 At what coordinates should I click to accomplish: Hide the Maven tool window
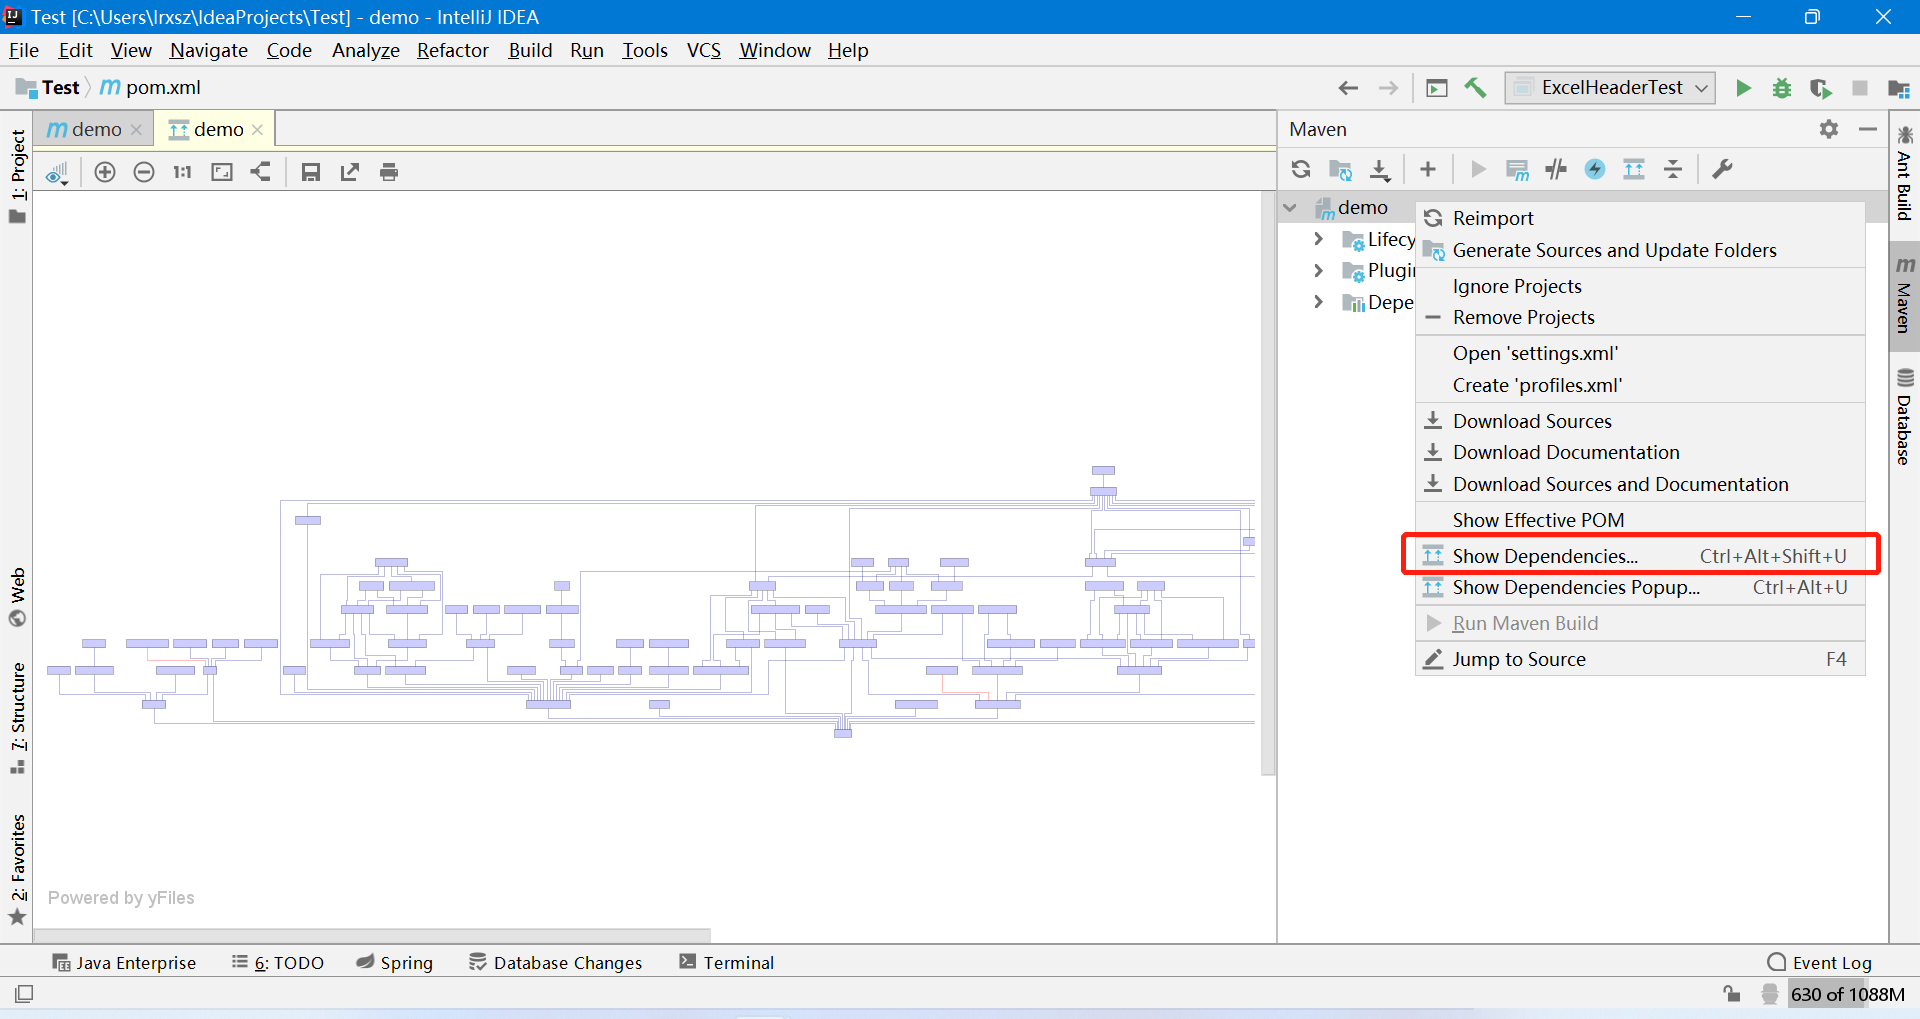click(x=1868, y=129)
